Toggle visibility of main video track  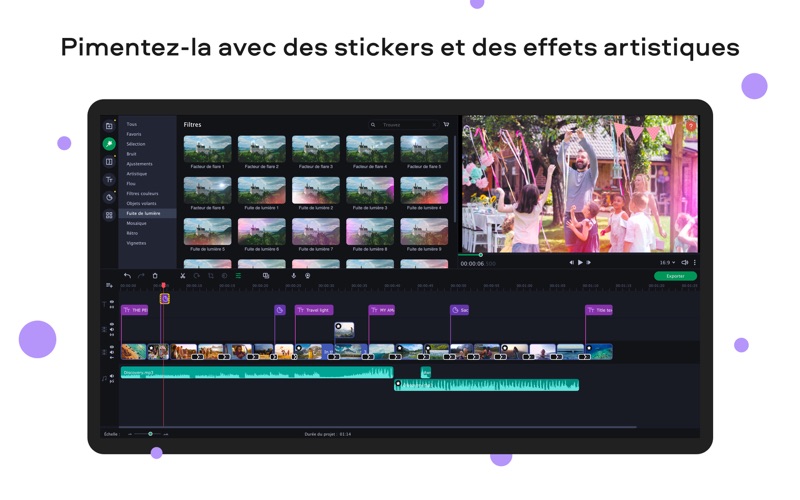(x=112, y=347)
